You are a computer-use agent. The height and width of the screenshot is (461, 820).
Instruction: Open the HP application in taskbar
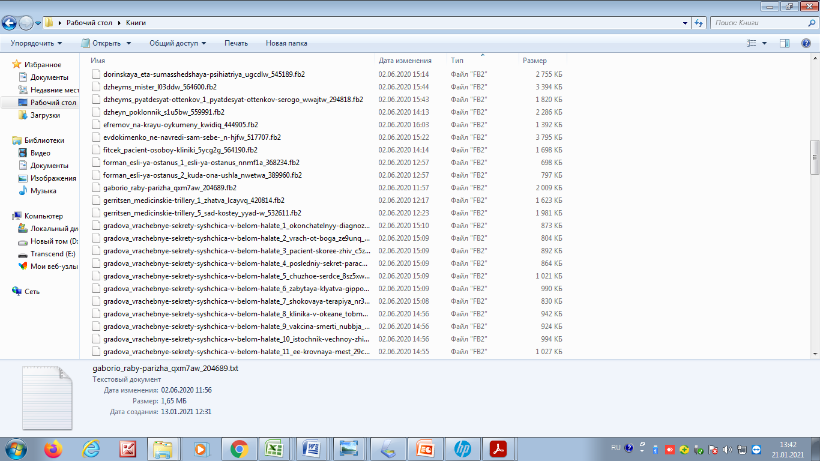[x=461, y=448]
